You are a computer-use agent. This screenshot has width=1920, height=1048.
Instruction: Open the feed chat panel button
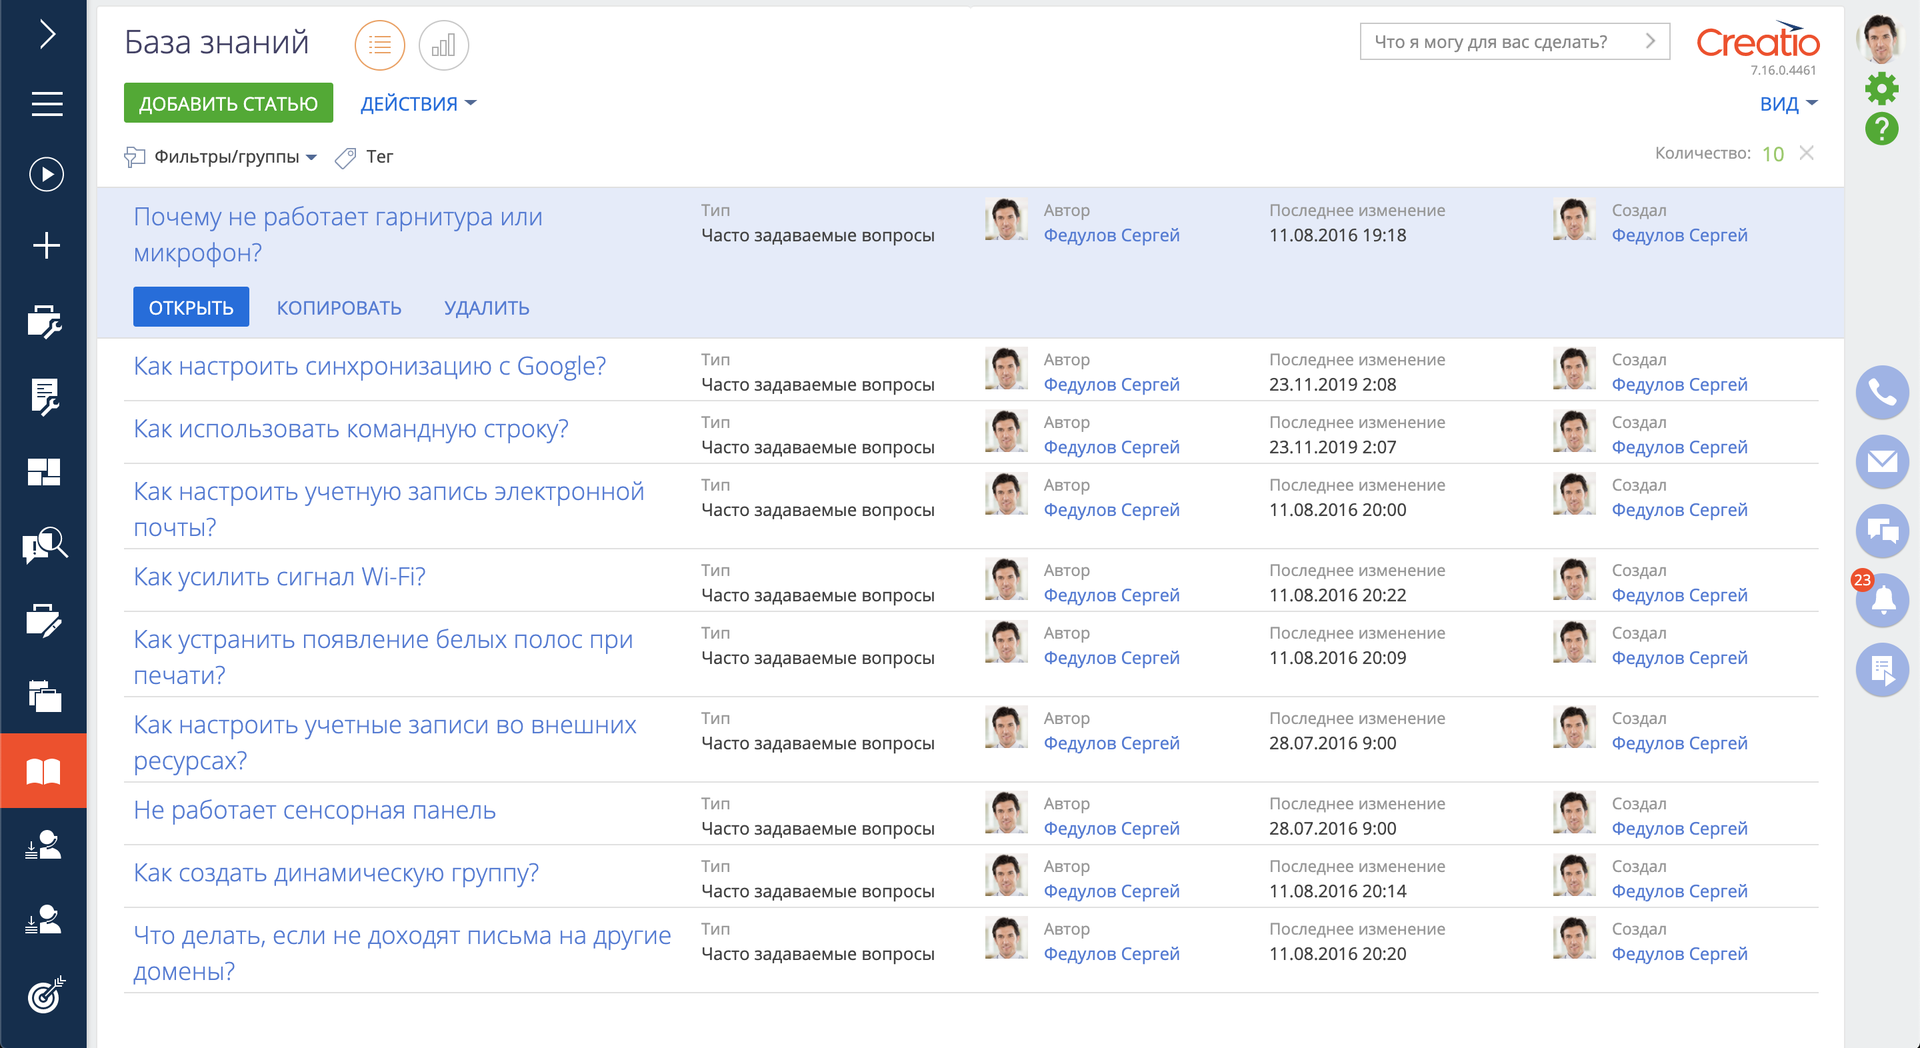[1882, 531]
